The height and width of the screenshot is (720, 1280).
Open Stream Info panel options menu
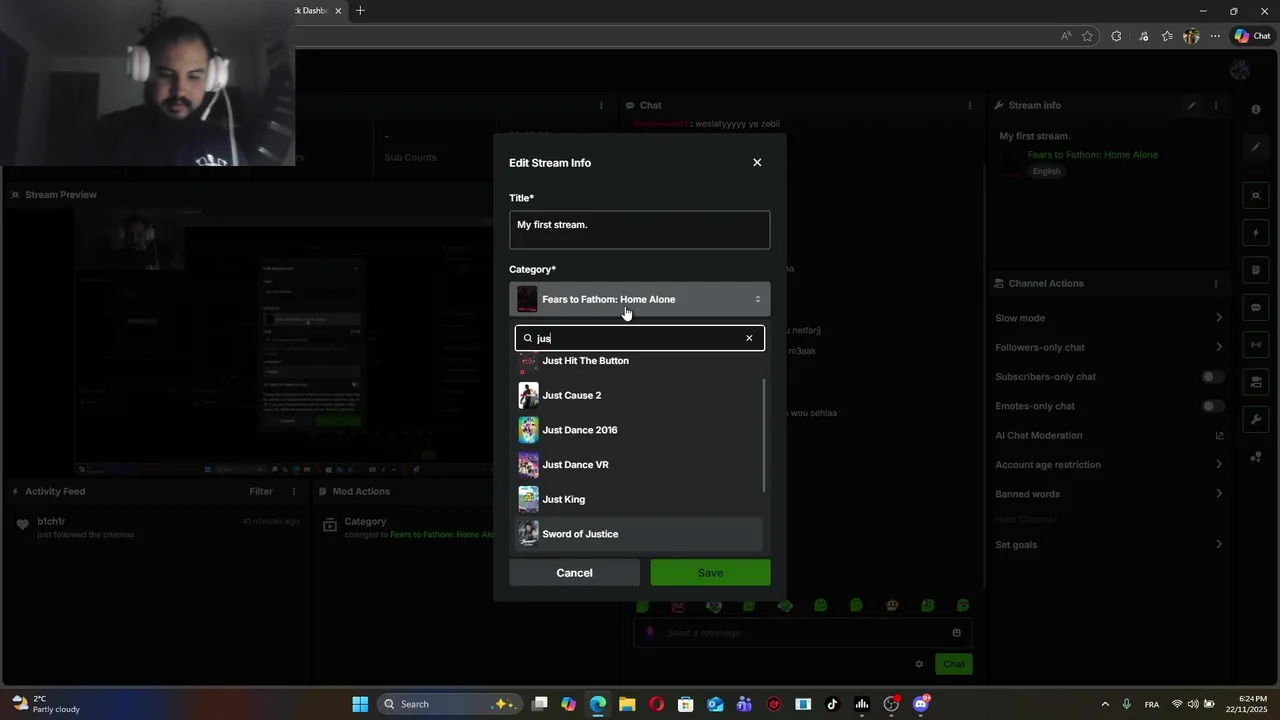[x=1216, y=105]
